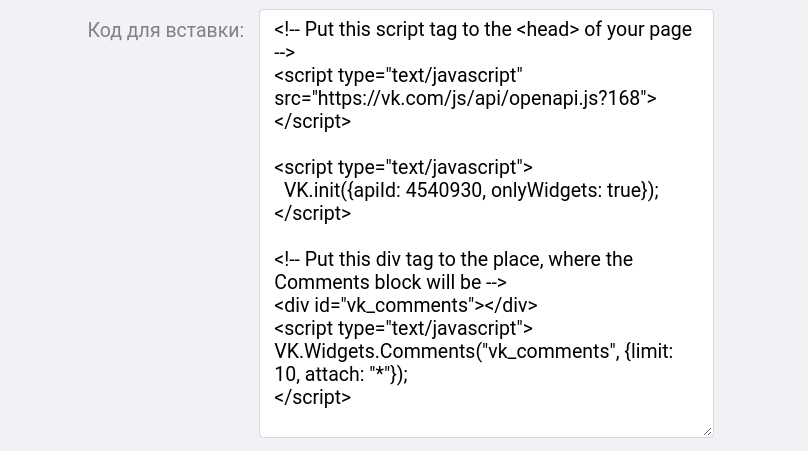Click the blank area at the bottom of the textarea
The image size is (808, 451).
coord(486,422)
